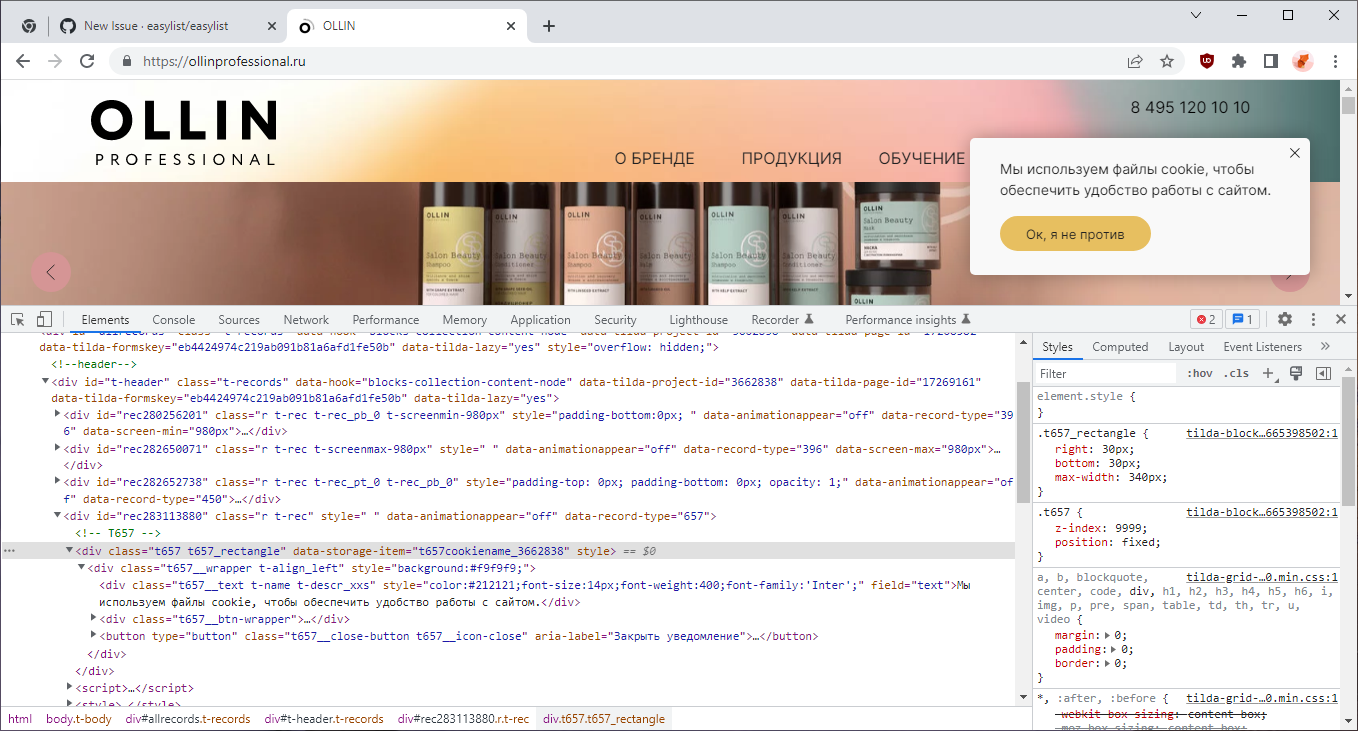The image size is (1358, 731).
Task: Select div.t657.t657_rectangle in the breadcrumb bar
Action: click(604, 718)
